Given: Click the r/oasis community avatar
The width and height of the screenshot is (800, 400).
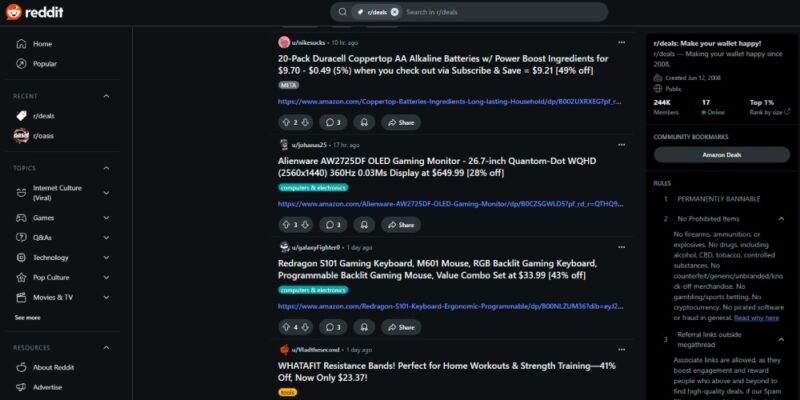Looking at the screenshot, I should pyautogui.click(x=21, y=136).
